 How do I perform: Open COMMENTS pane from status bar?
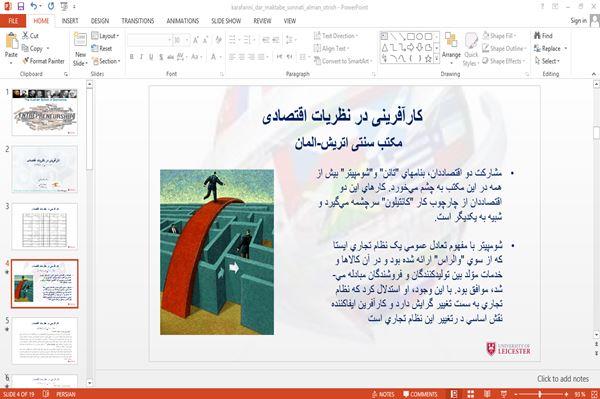420,394
